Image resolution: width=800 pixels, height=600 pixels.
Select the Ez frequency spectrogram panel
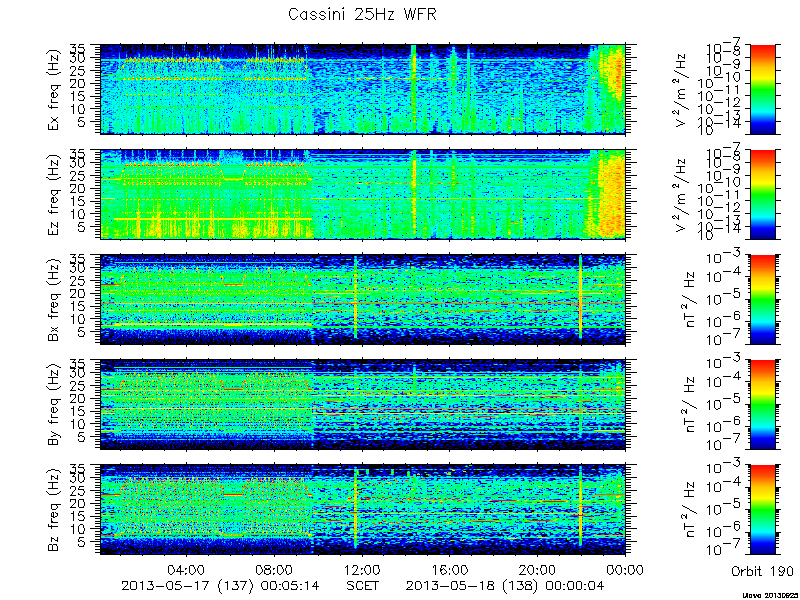(x=363, y=194)
